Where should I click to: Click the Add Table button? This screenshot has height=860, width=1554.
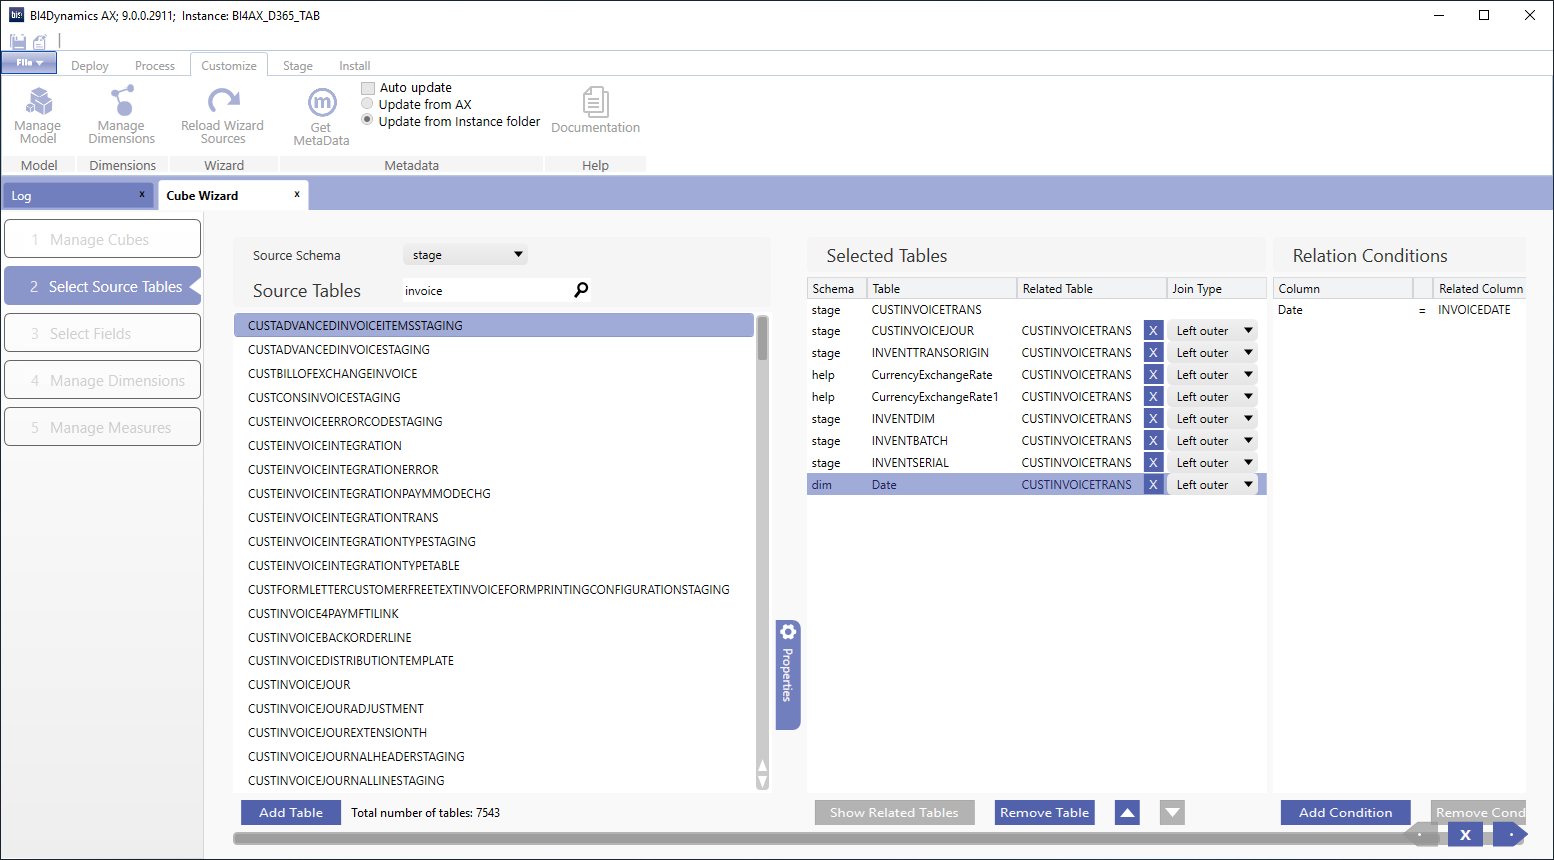291,813
